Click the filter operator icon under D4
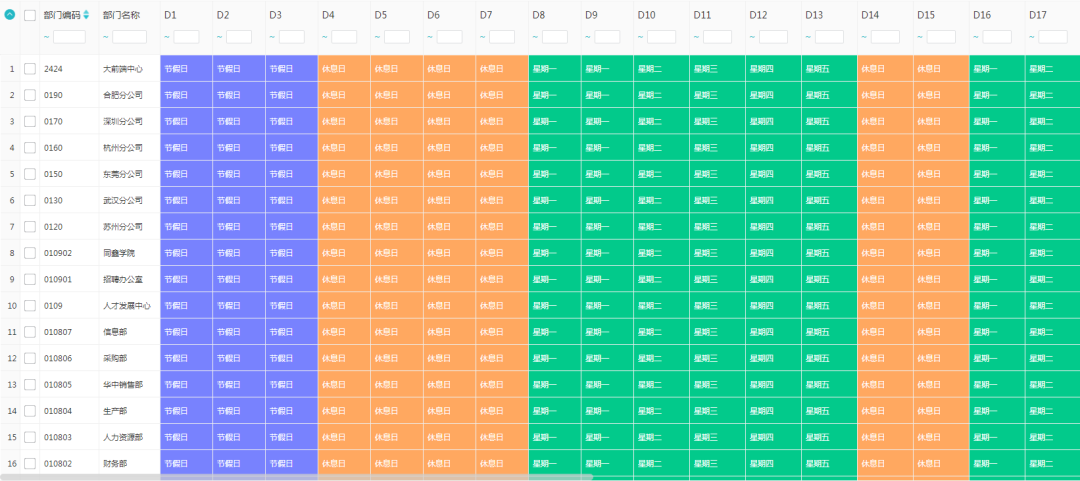The width and height of the screenshot is (1080, 481). point(325,37)
